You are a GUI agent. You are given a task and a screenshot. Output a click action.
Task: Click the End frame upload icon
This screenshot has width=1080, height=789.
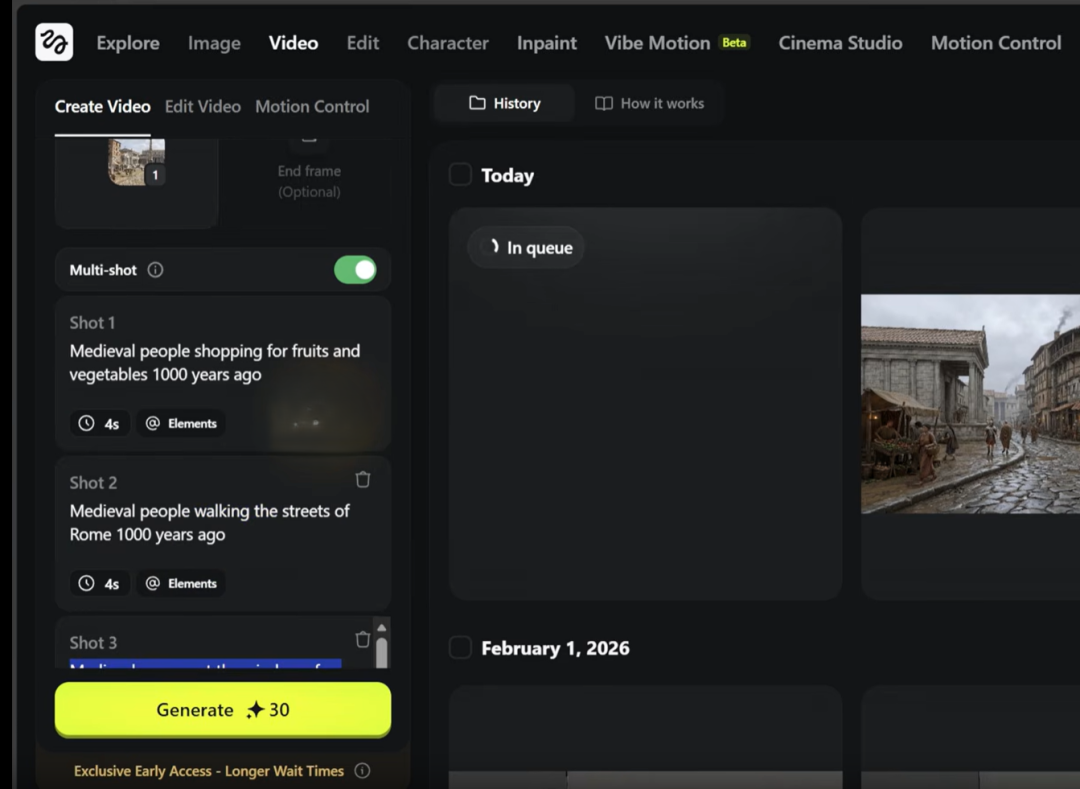(309, 142)
